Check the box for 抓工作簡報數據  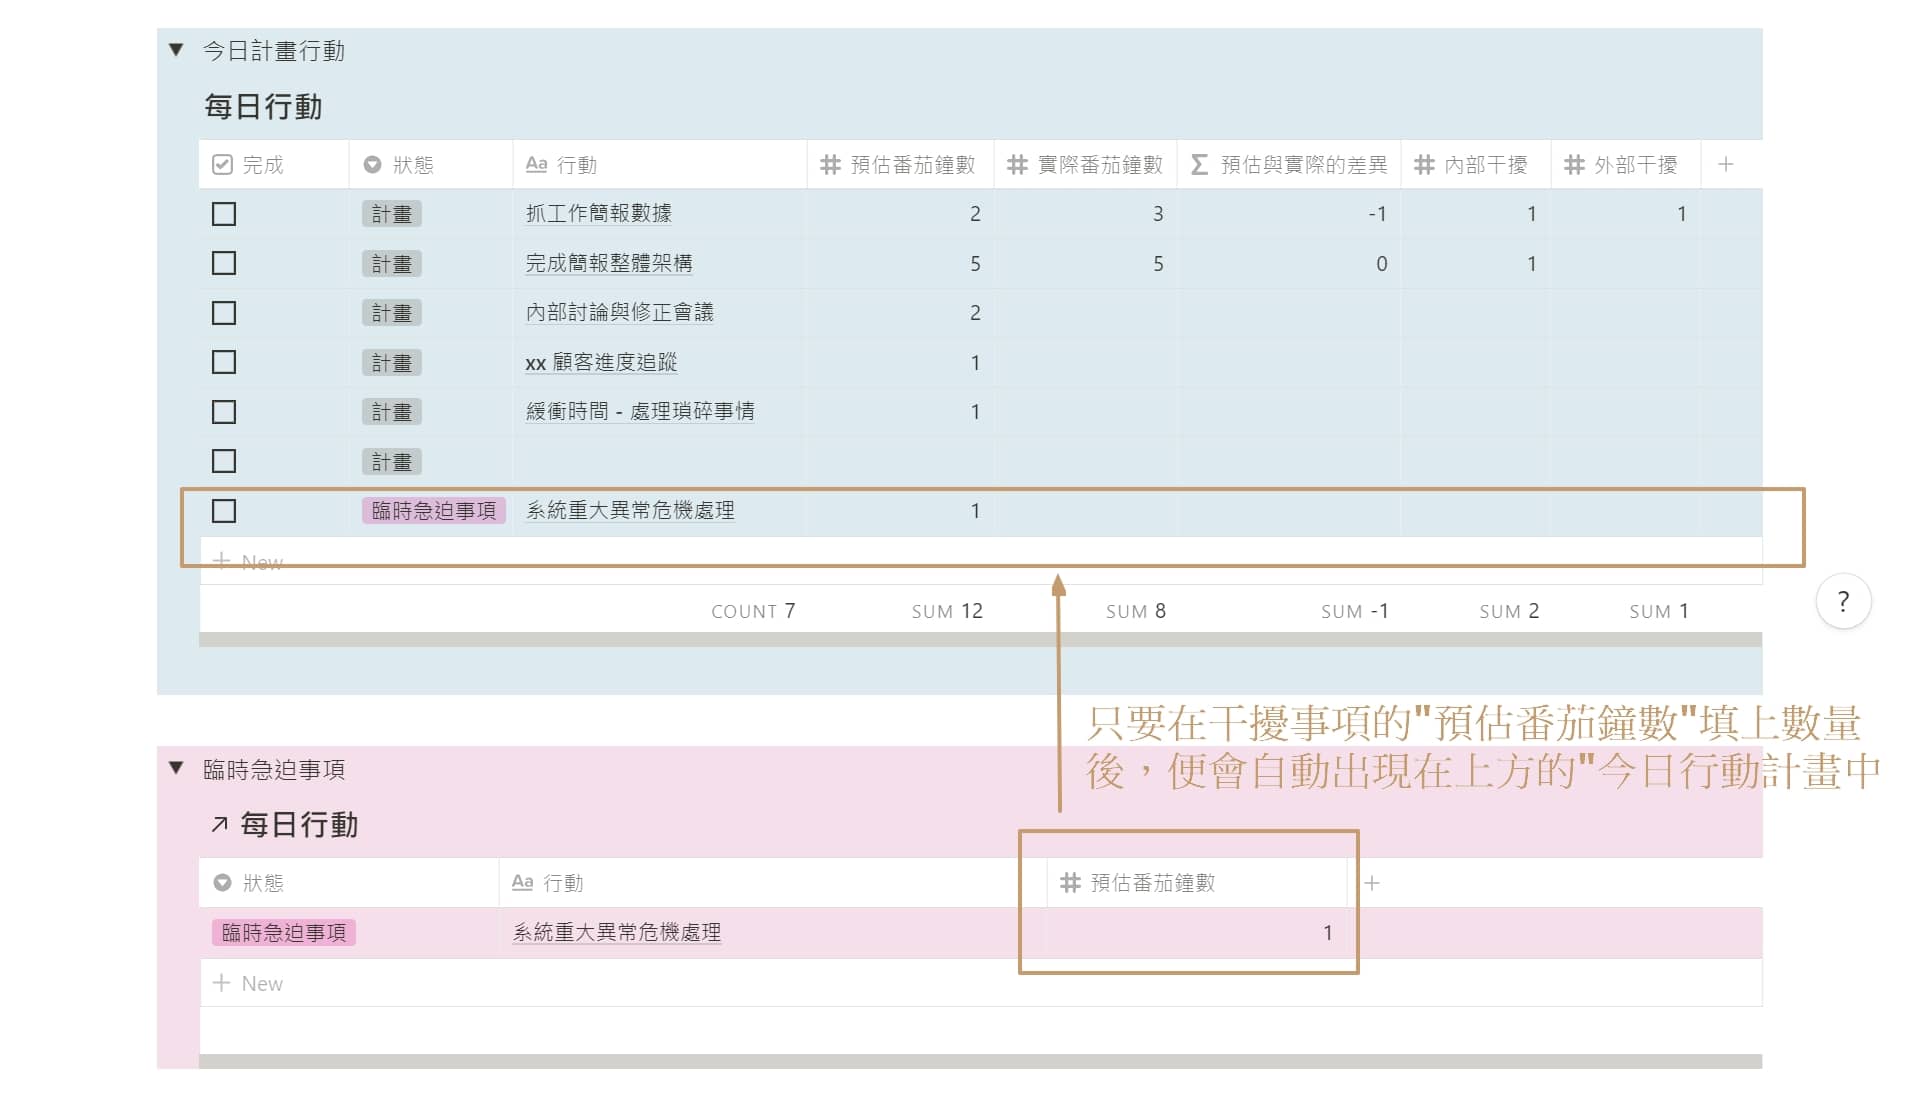(224, 214)
